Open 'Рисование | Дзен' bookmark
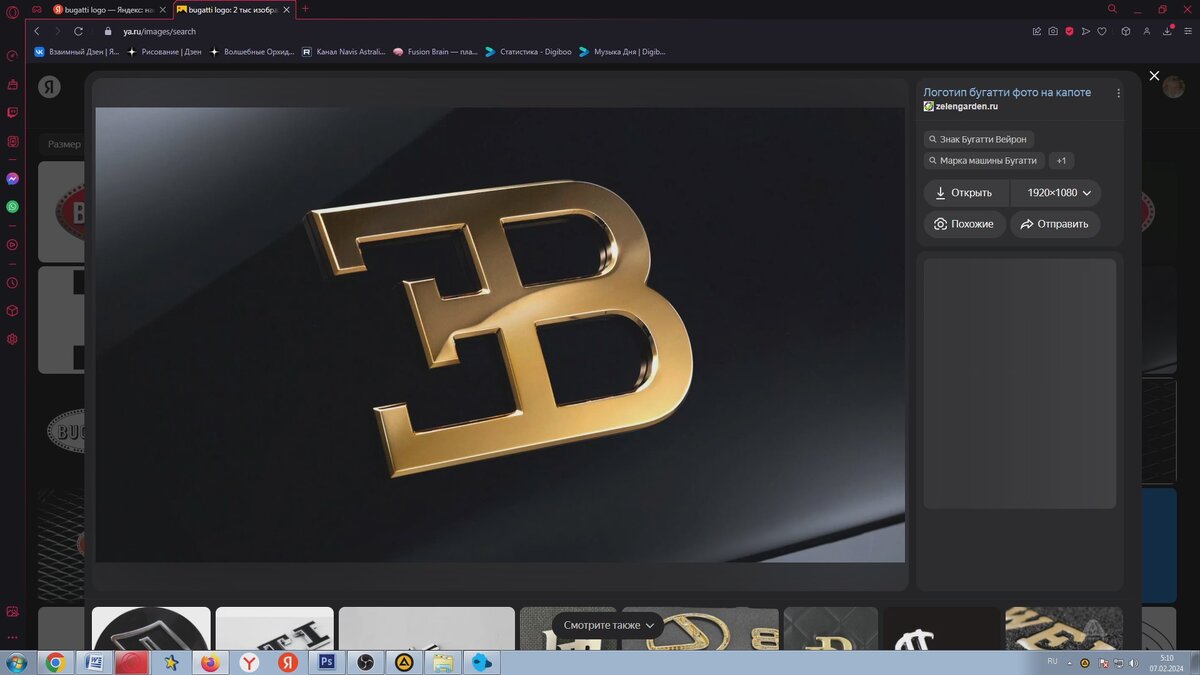Viewport: 1200px width, 675px height. pos(164,51)
